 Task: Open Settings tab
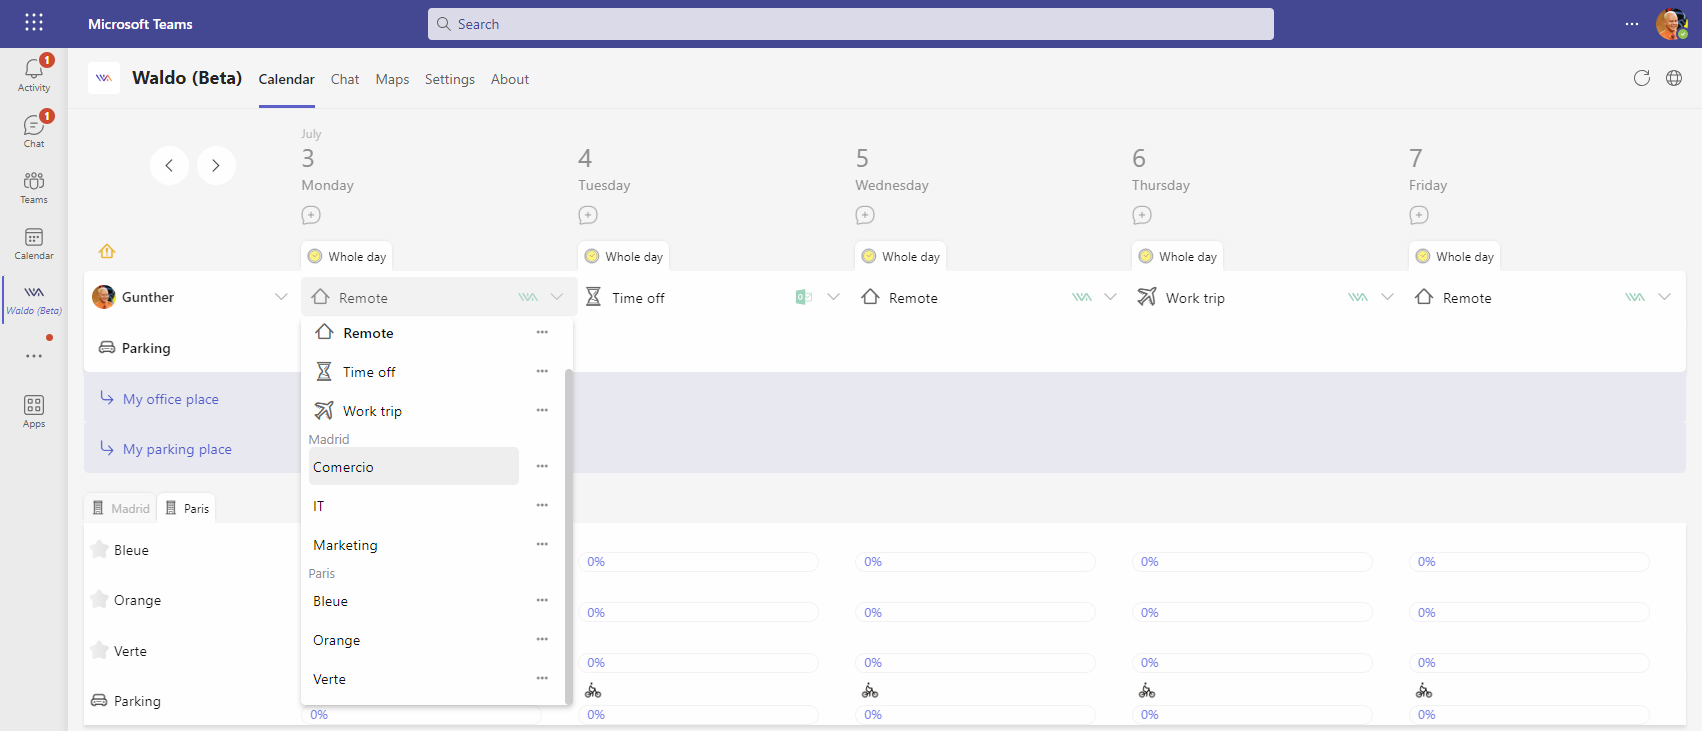(450, 79)
